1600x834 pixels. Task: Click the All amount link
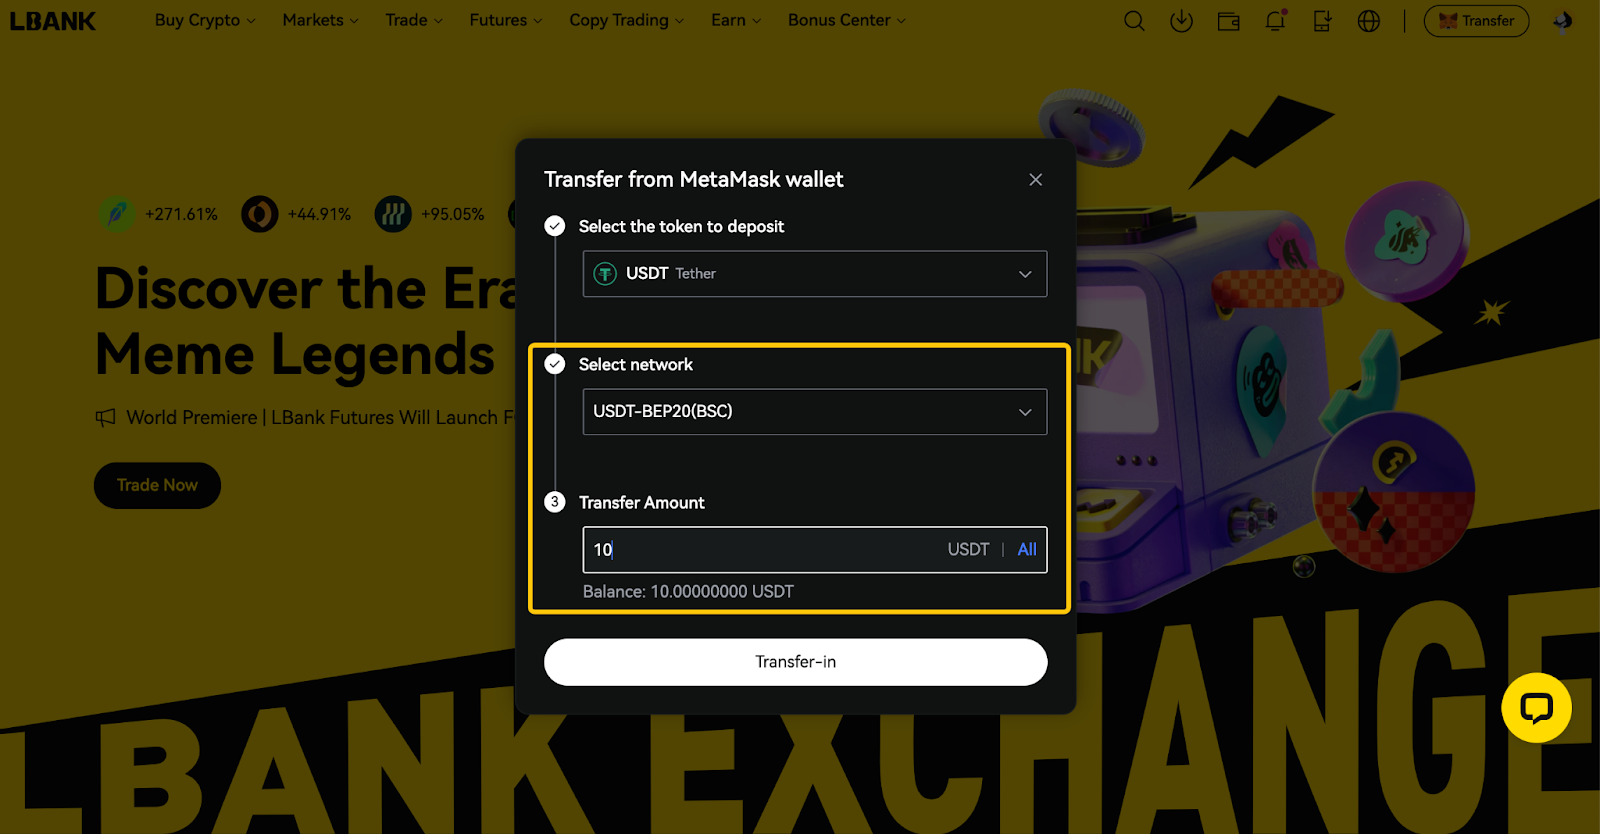pyautogui.click(x=1027, y=549)
